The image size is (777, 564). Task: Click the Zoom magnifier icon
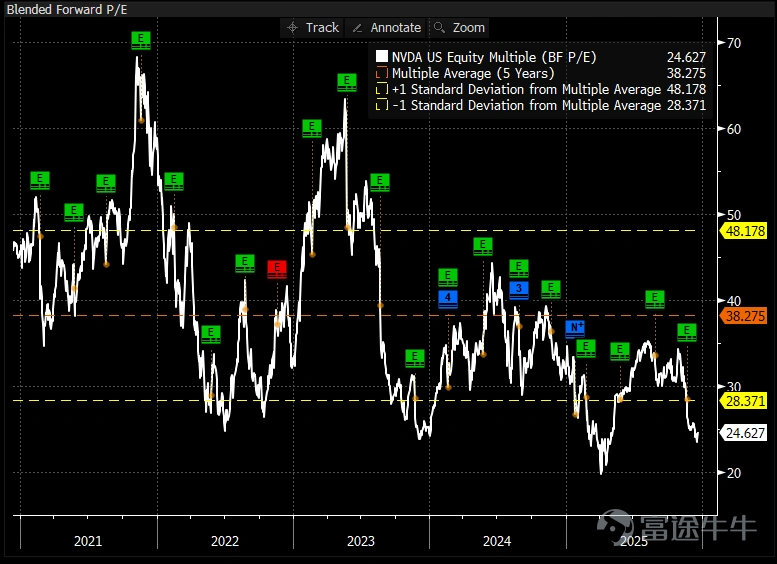439,28
